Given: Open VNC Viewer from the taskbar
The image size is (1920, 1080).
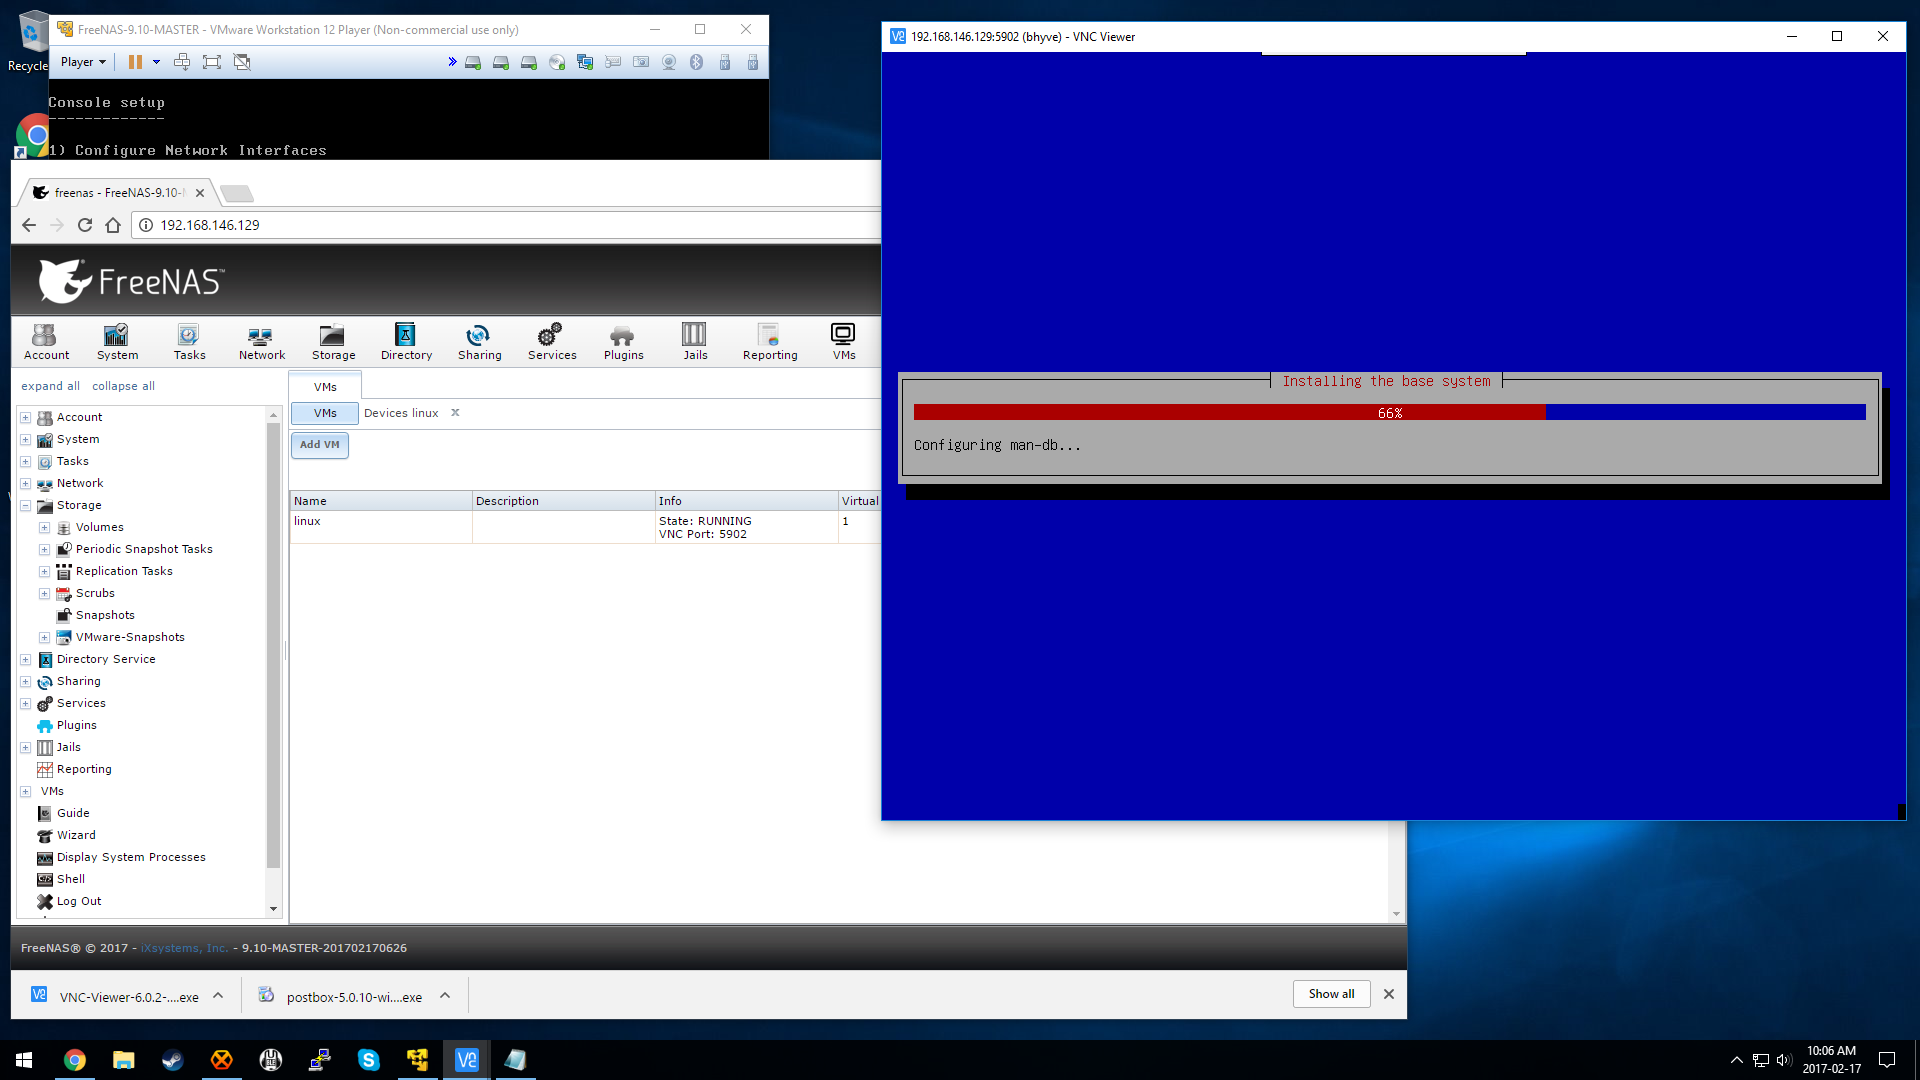Looking at the screenshot, I should point(466,1060).
